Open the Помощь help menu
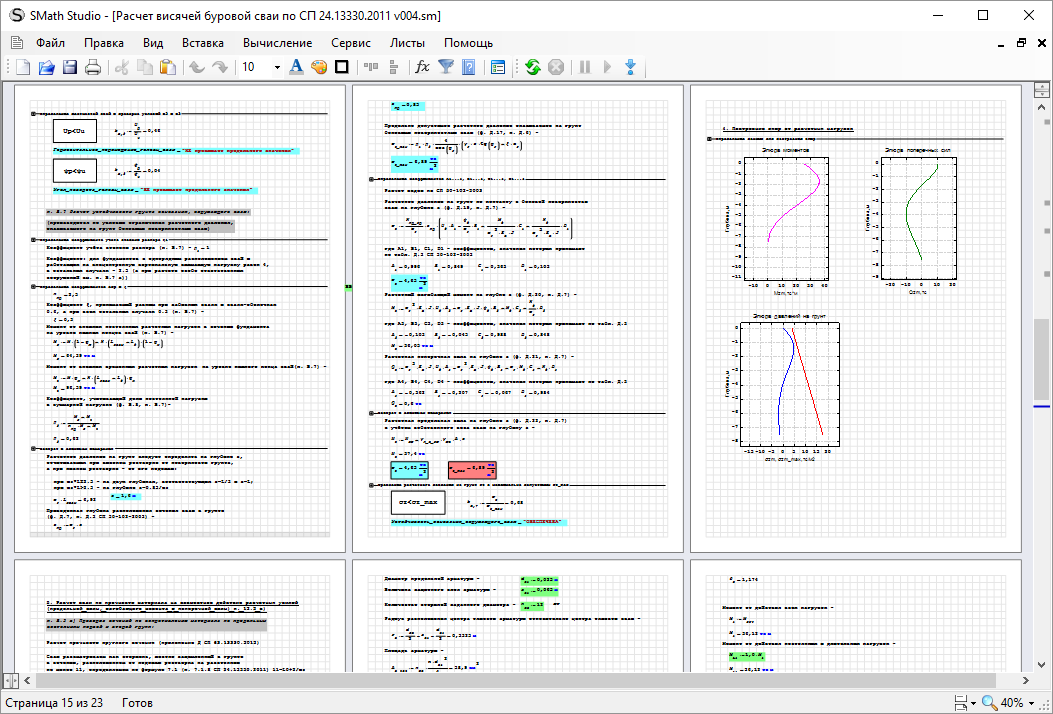Screen dimensions: 1053x714 click(x=468, y=43)
